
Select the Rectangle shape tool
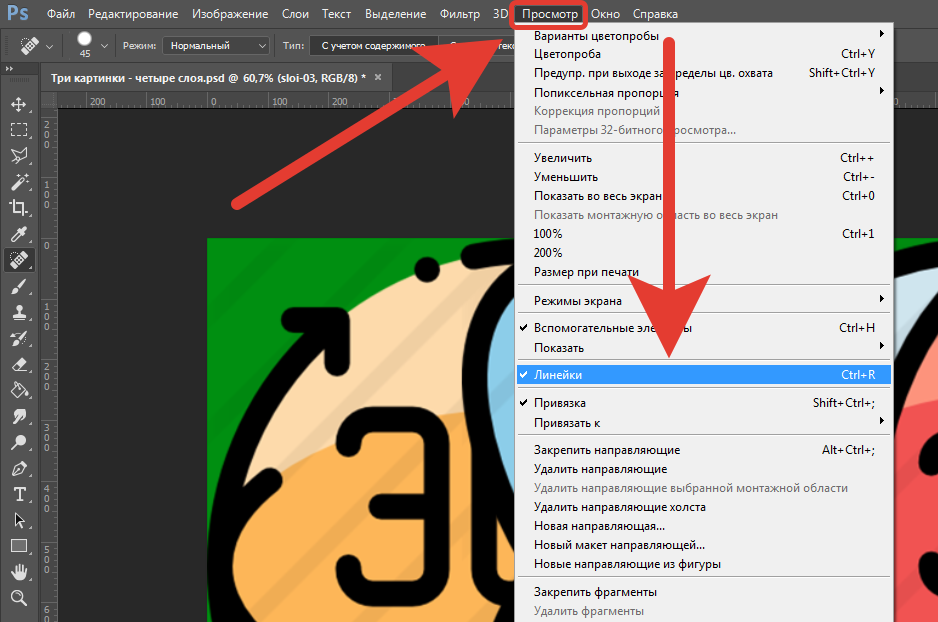point(19,547)
